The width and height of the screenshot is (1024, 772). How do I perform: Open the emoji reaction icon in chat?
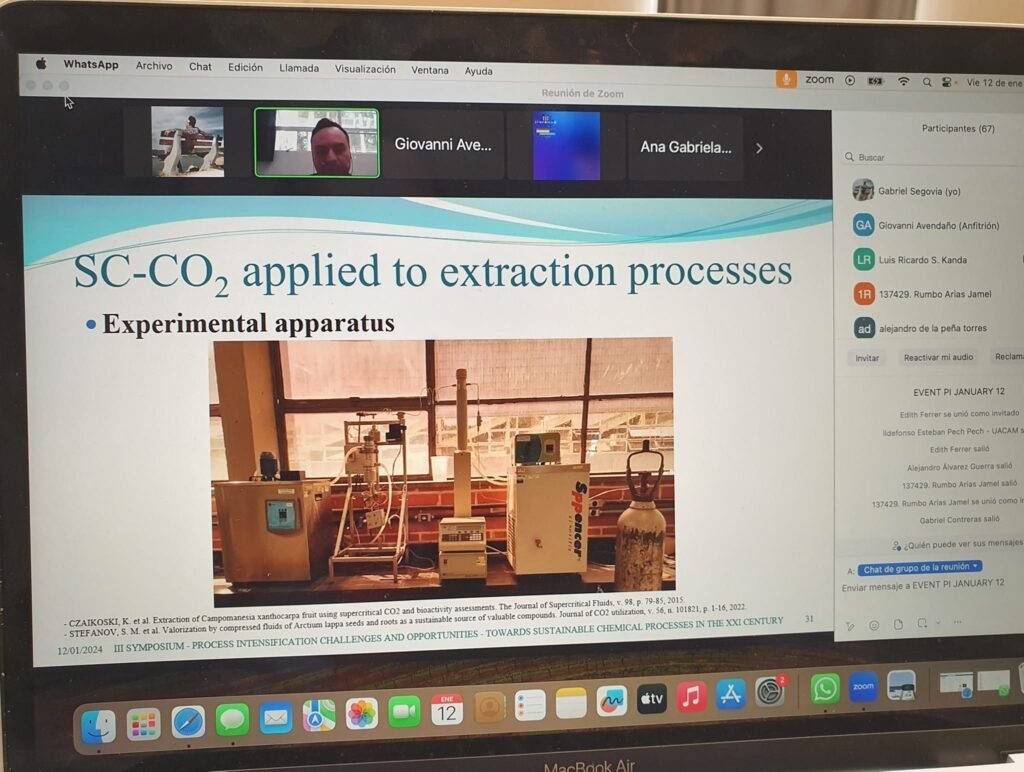(874, 626)
